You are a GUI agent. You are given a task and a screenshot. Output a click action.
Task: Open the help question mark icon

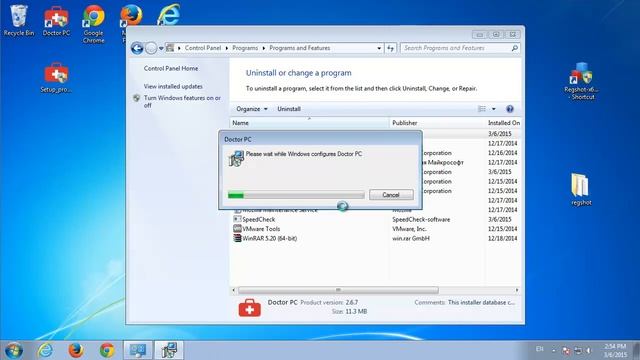(x=510, y=109)
